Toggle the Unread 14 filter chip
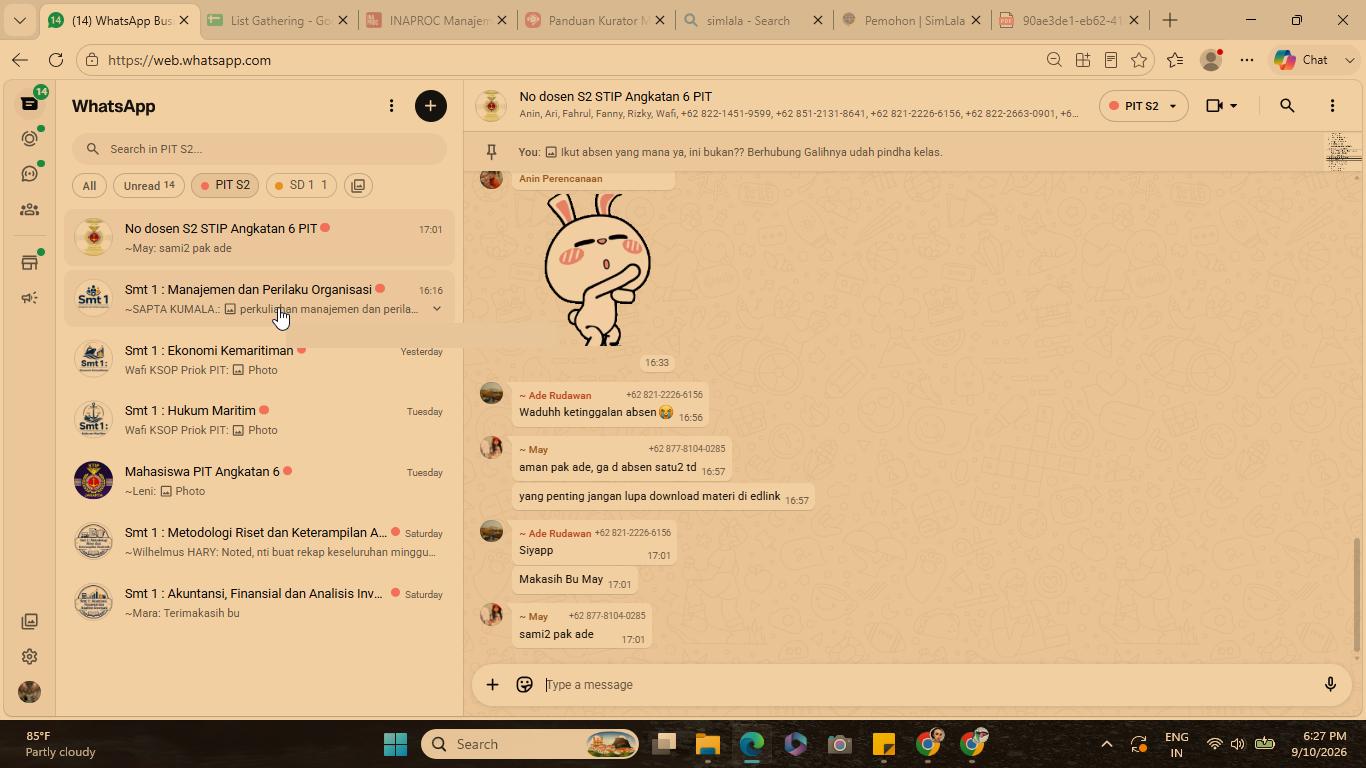The width and height of the screenshot is (1366, 768). coord(149,185)
